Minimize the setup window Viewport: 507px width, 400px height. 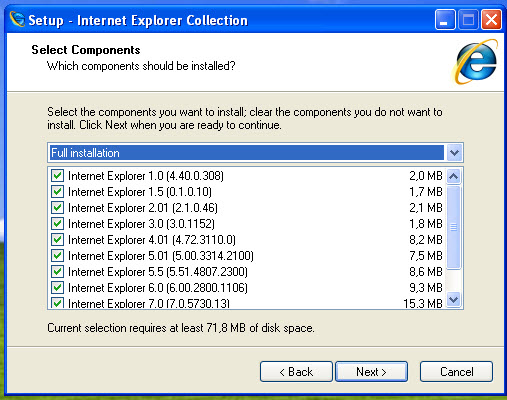coord(445,20)
